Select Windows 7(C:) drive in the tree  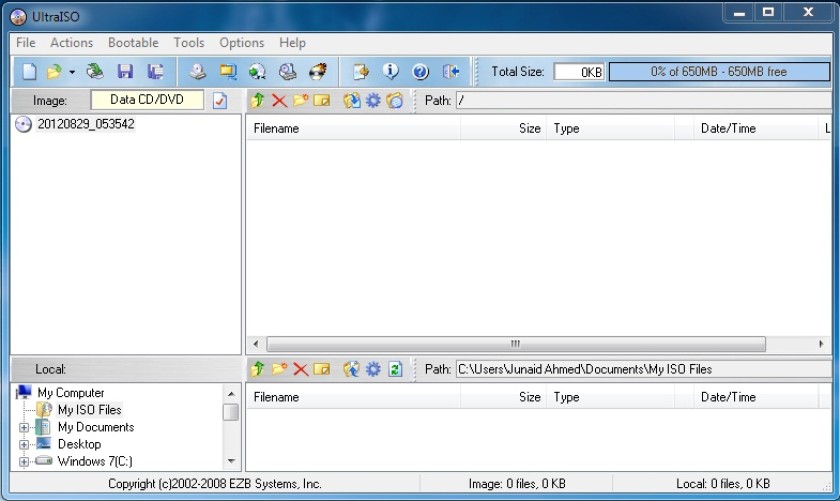pyautogui.click(x=95, y=461)
